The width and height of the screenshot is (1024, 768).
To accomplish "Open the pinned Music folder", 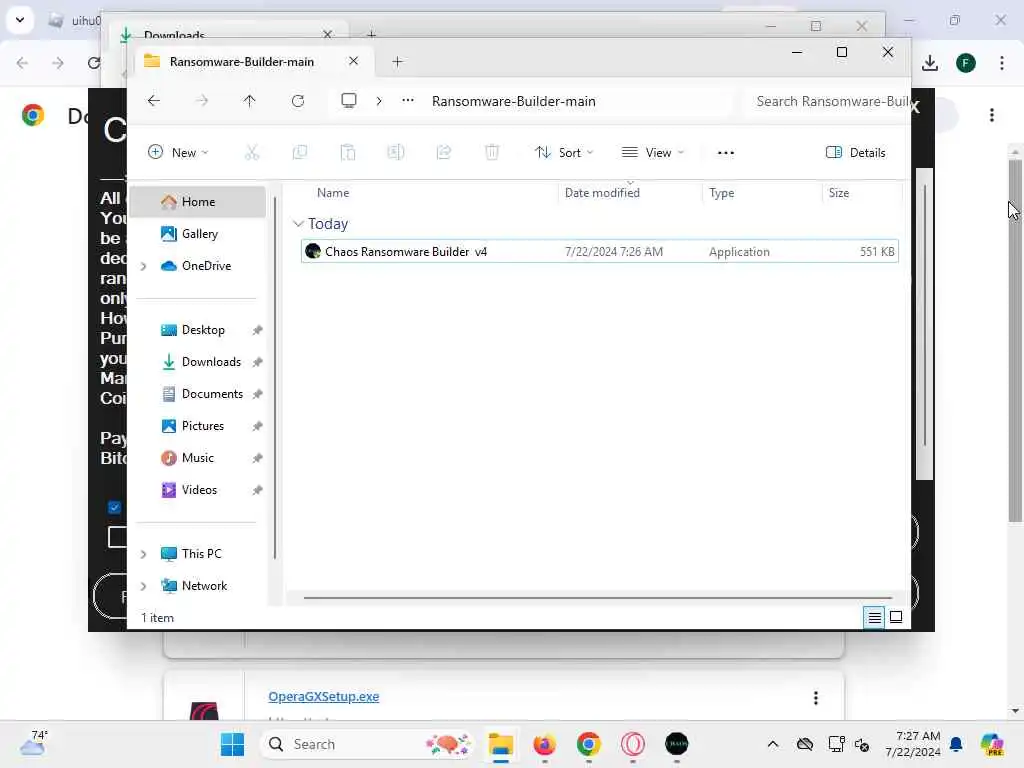I will tap(197, 458).
